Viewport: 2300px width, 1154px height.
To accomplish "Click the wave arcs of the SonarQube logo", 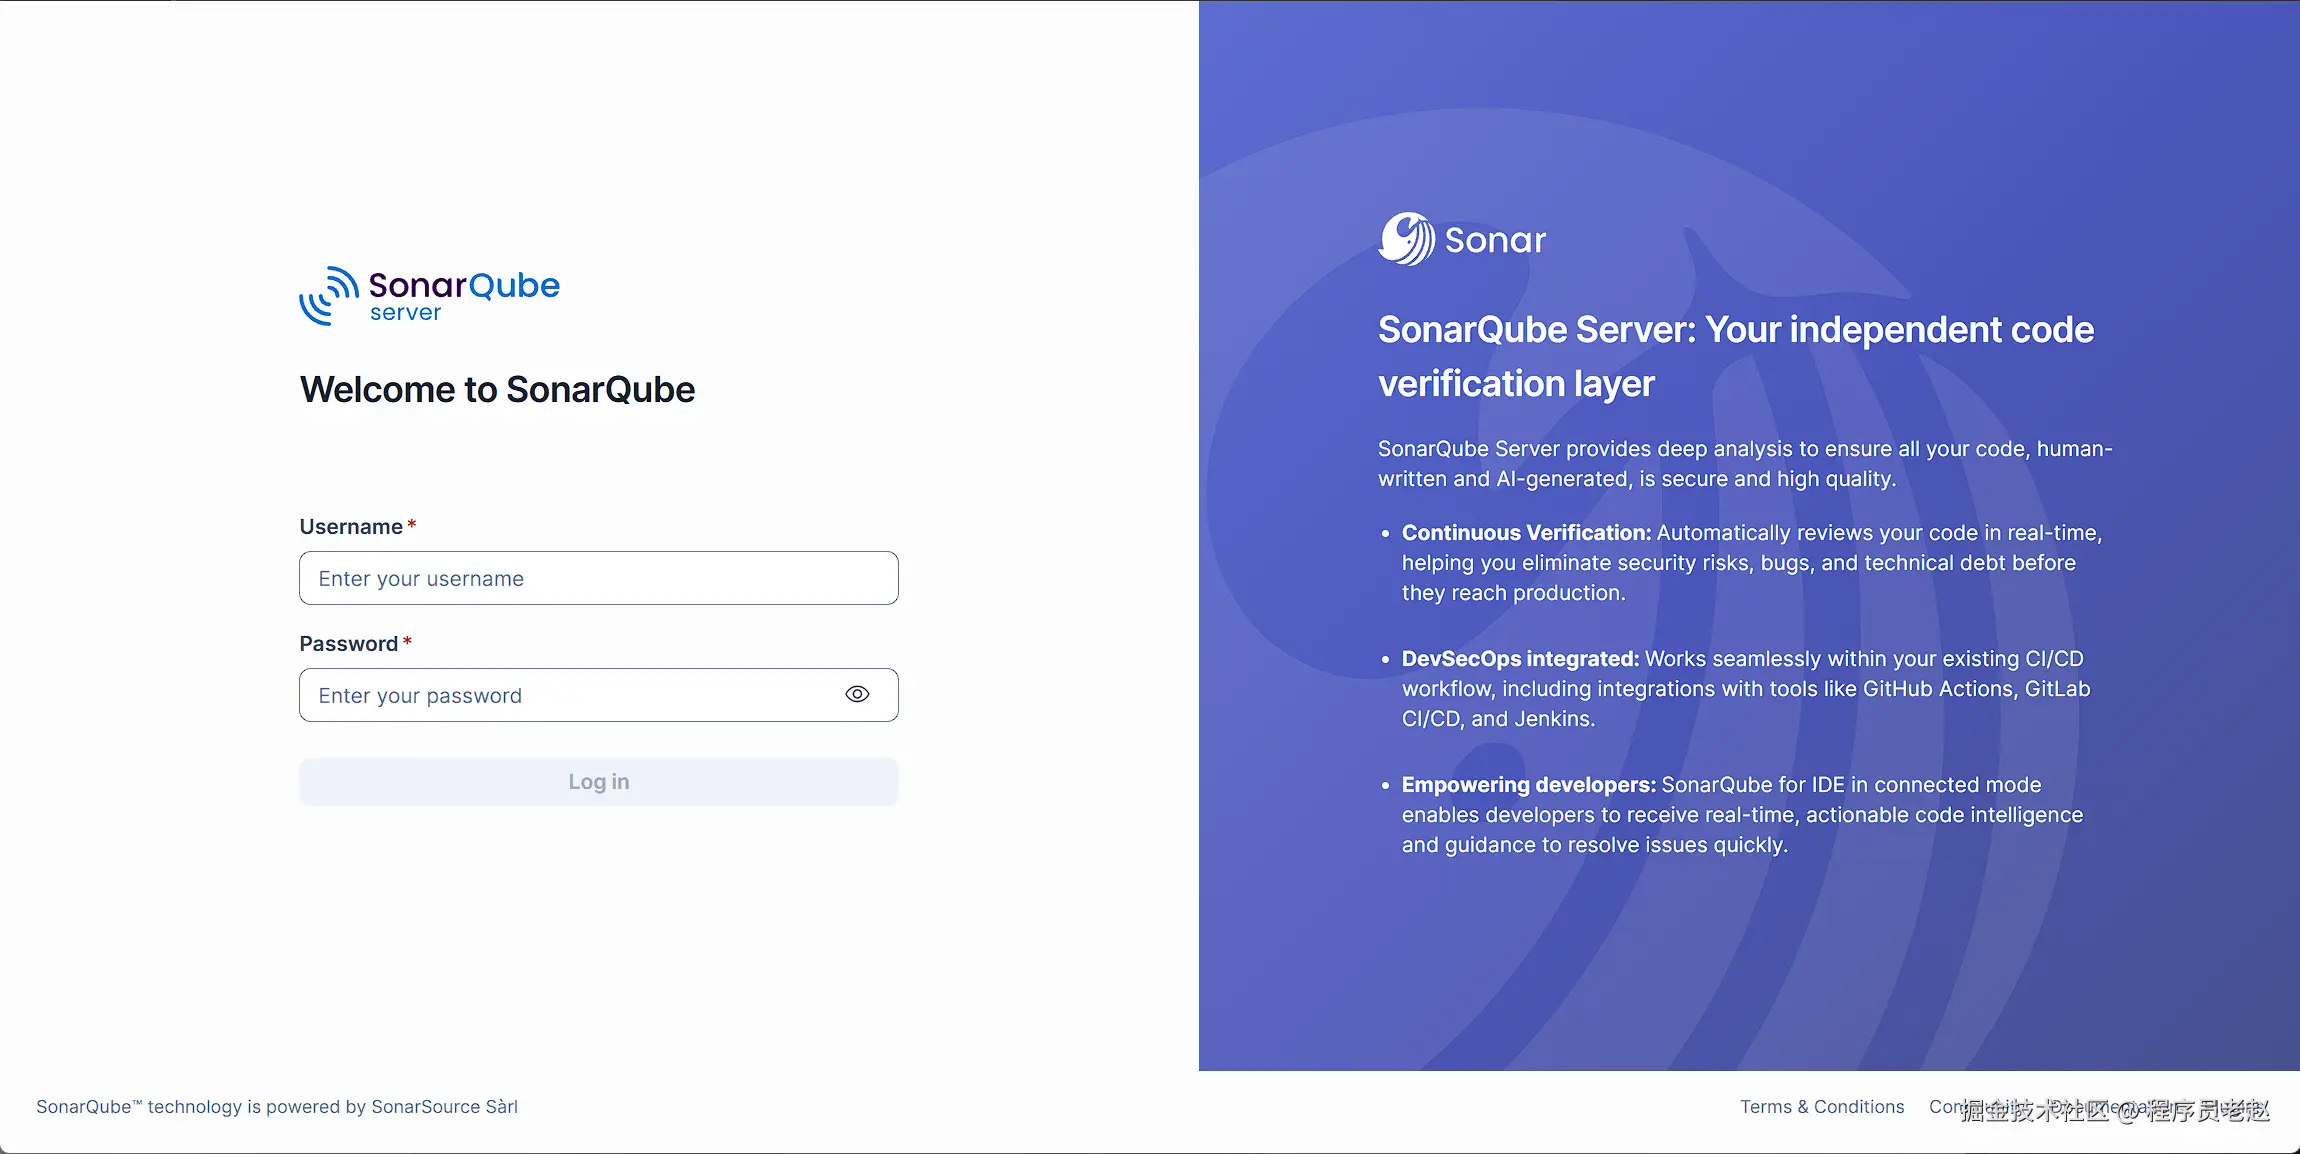I will [330, 295].
